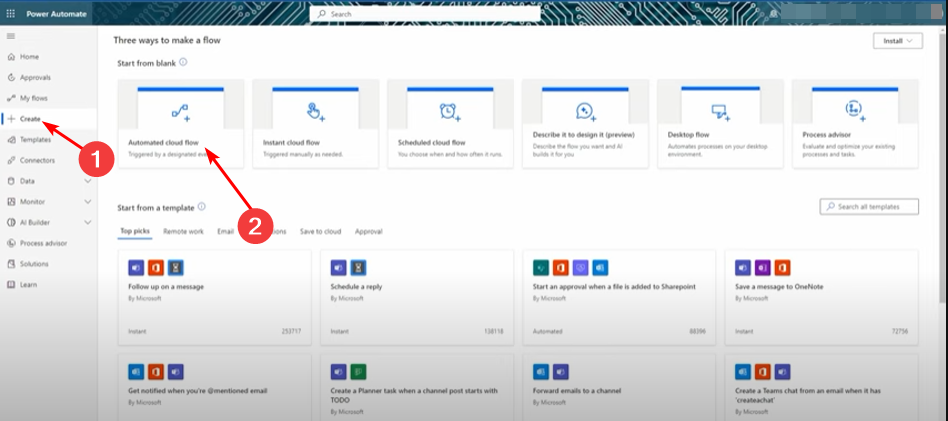The image size is (948, 421).
Task: Click the AI Builder icon
Action: click(10, 223)
